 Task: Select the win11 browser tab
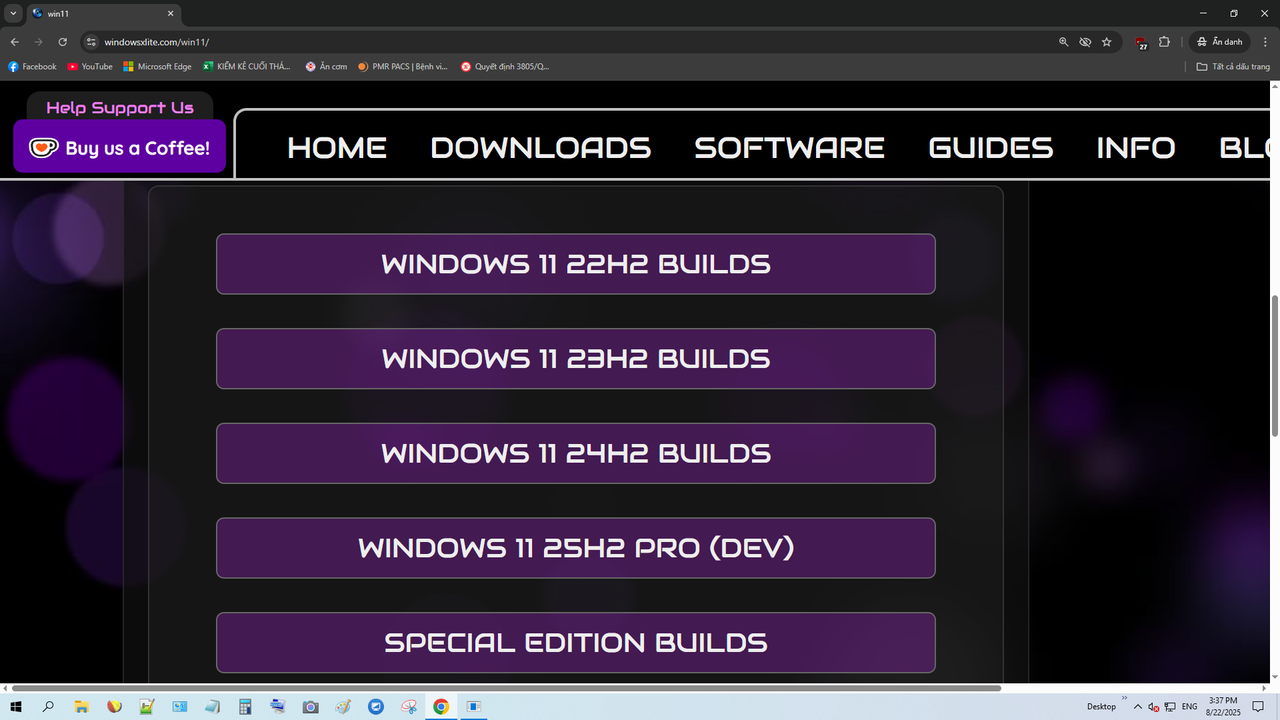(x=90, y=14)
